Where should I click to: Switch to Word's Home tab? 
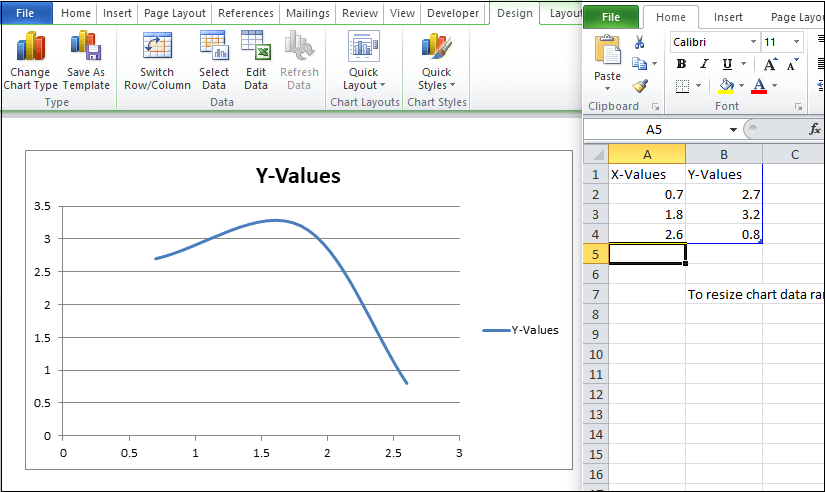tap(76, 13)
